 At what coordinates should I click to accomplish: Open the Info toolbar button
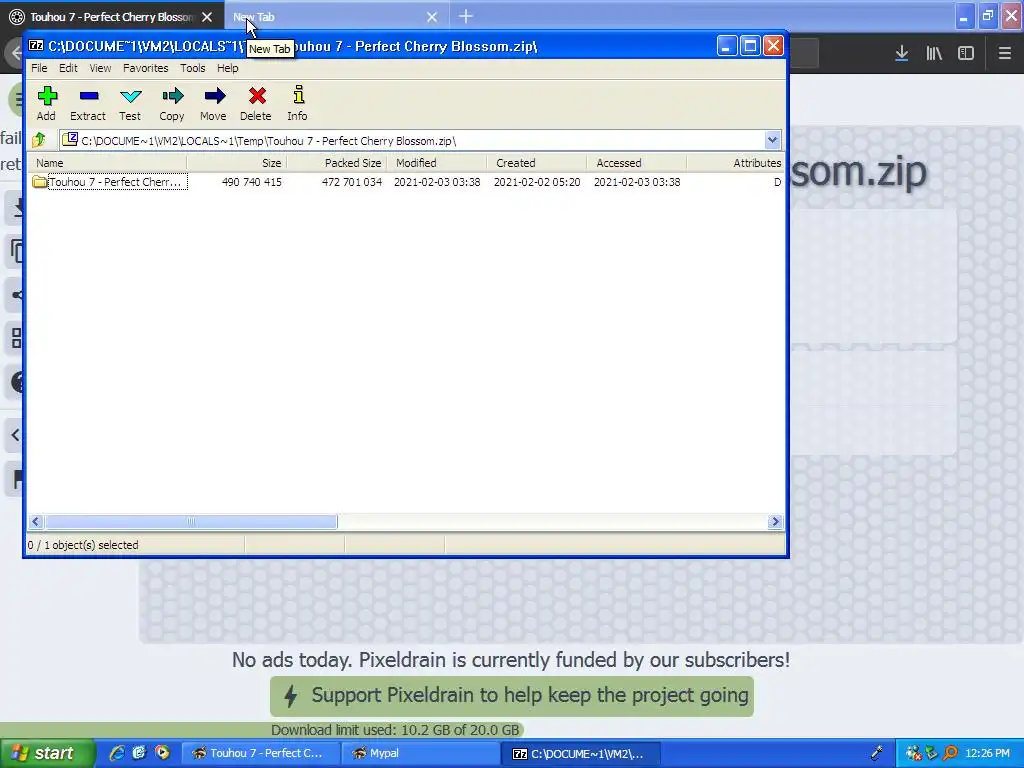298,104
